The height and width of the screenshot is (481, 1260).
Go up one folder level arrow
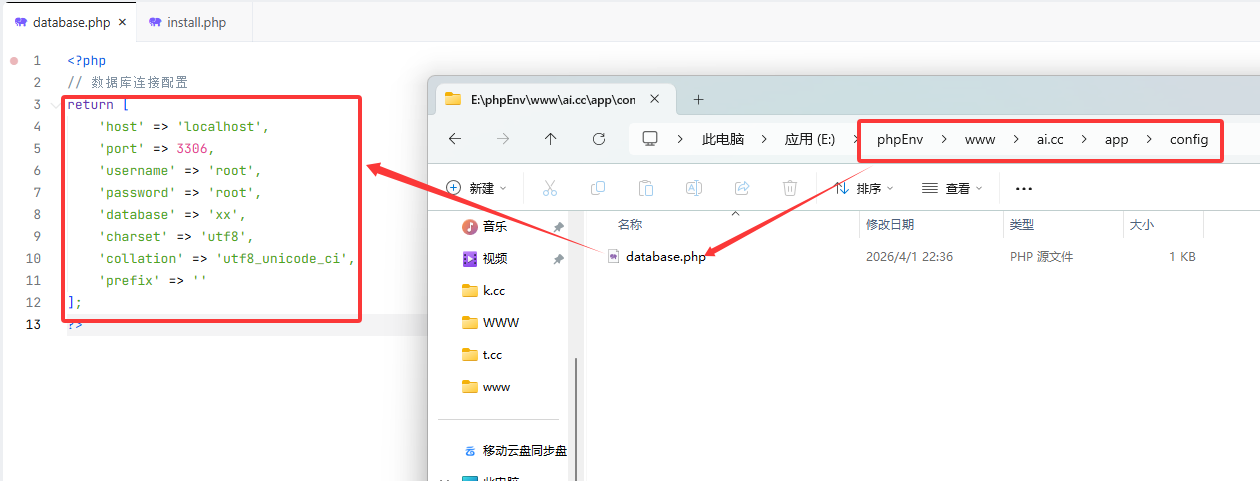pos(551,139)
